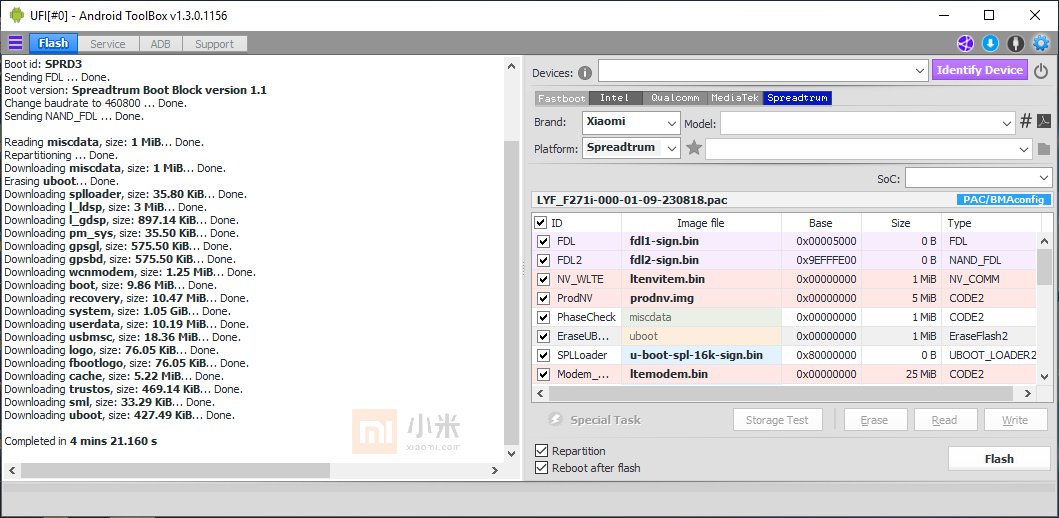Click the favorite star icon beside Platform
The height and width of the screenshot is (518, 1059).
click(694, 148)
